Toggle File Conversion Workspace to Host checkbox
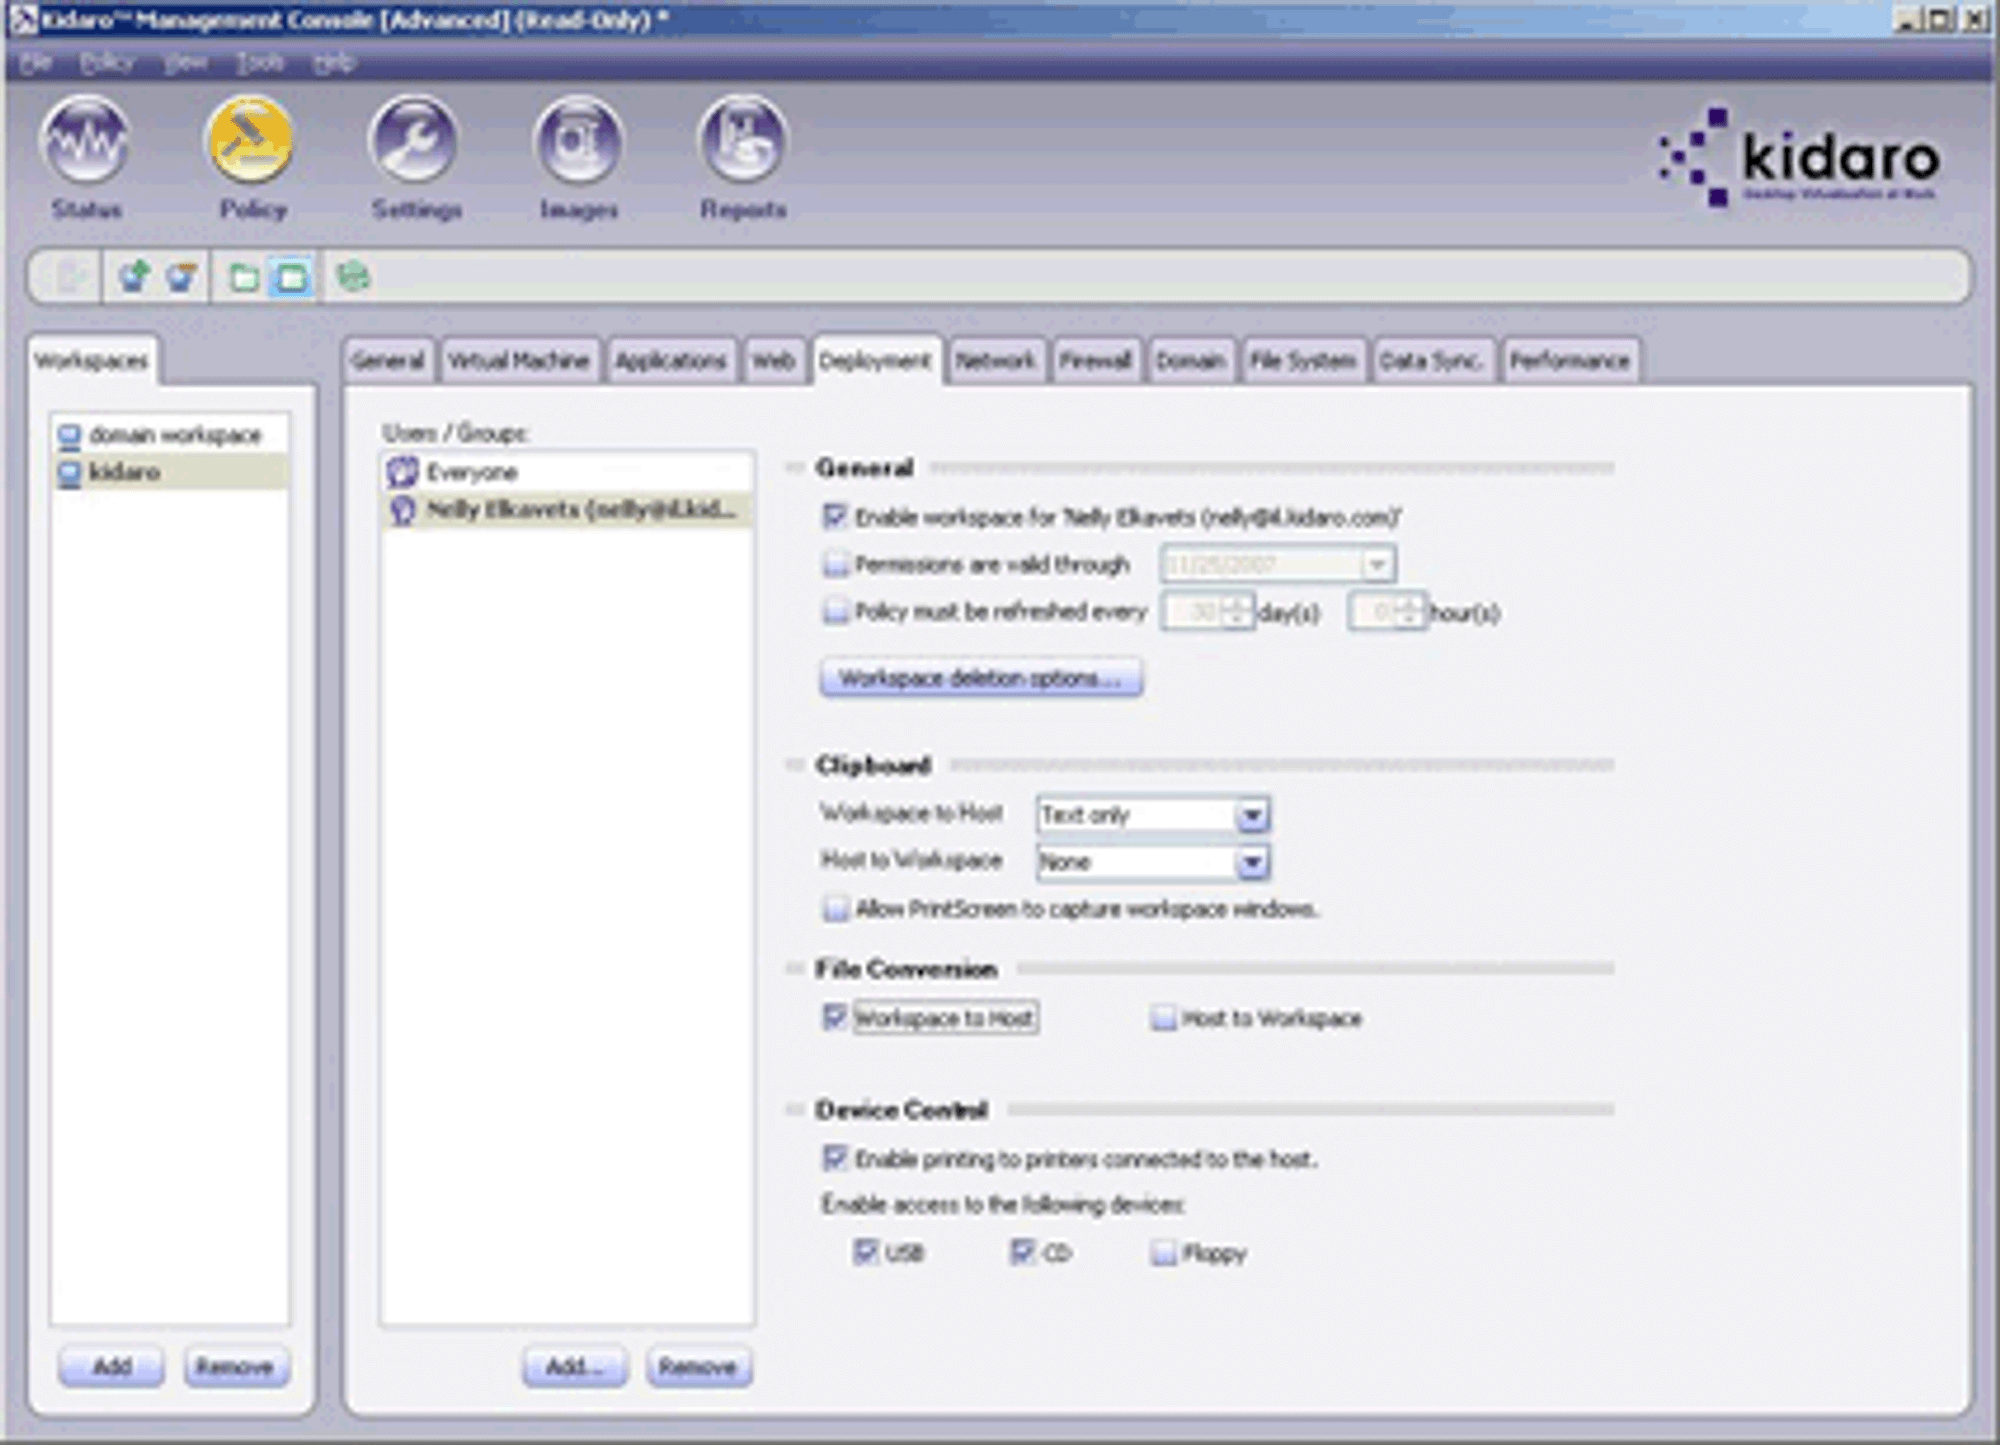The width and height of the screenshot is (2000, 1445). [x=834, y=1017]
